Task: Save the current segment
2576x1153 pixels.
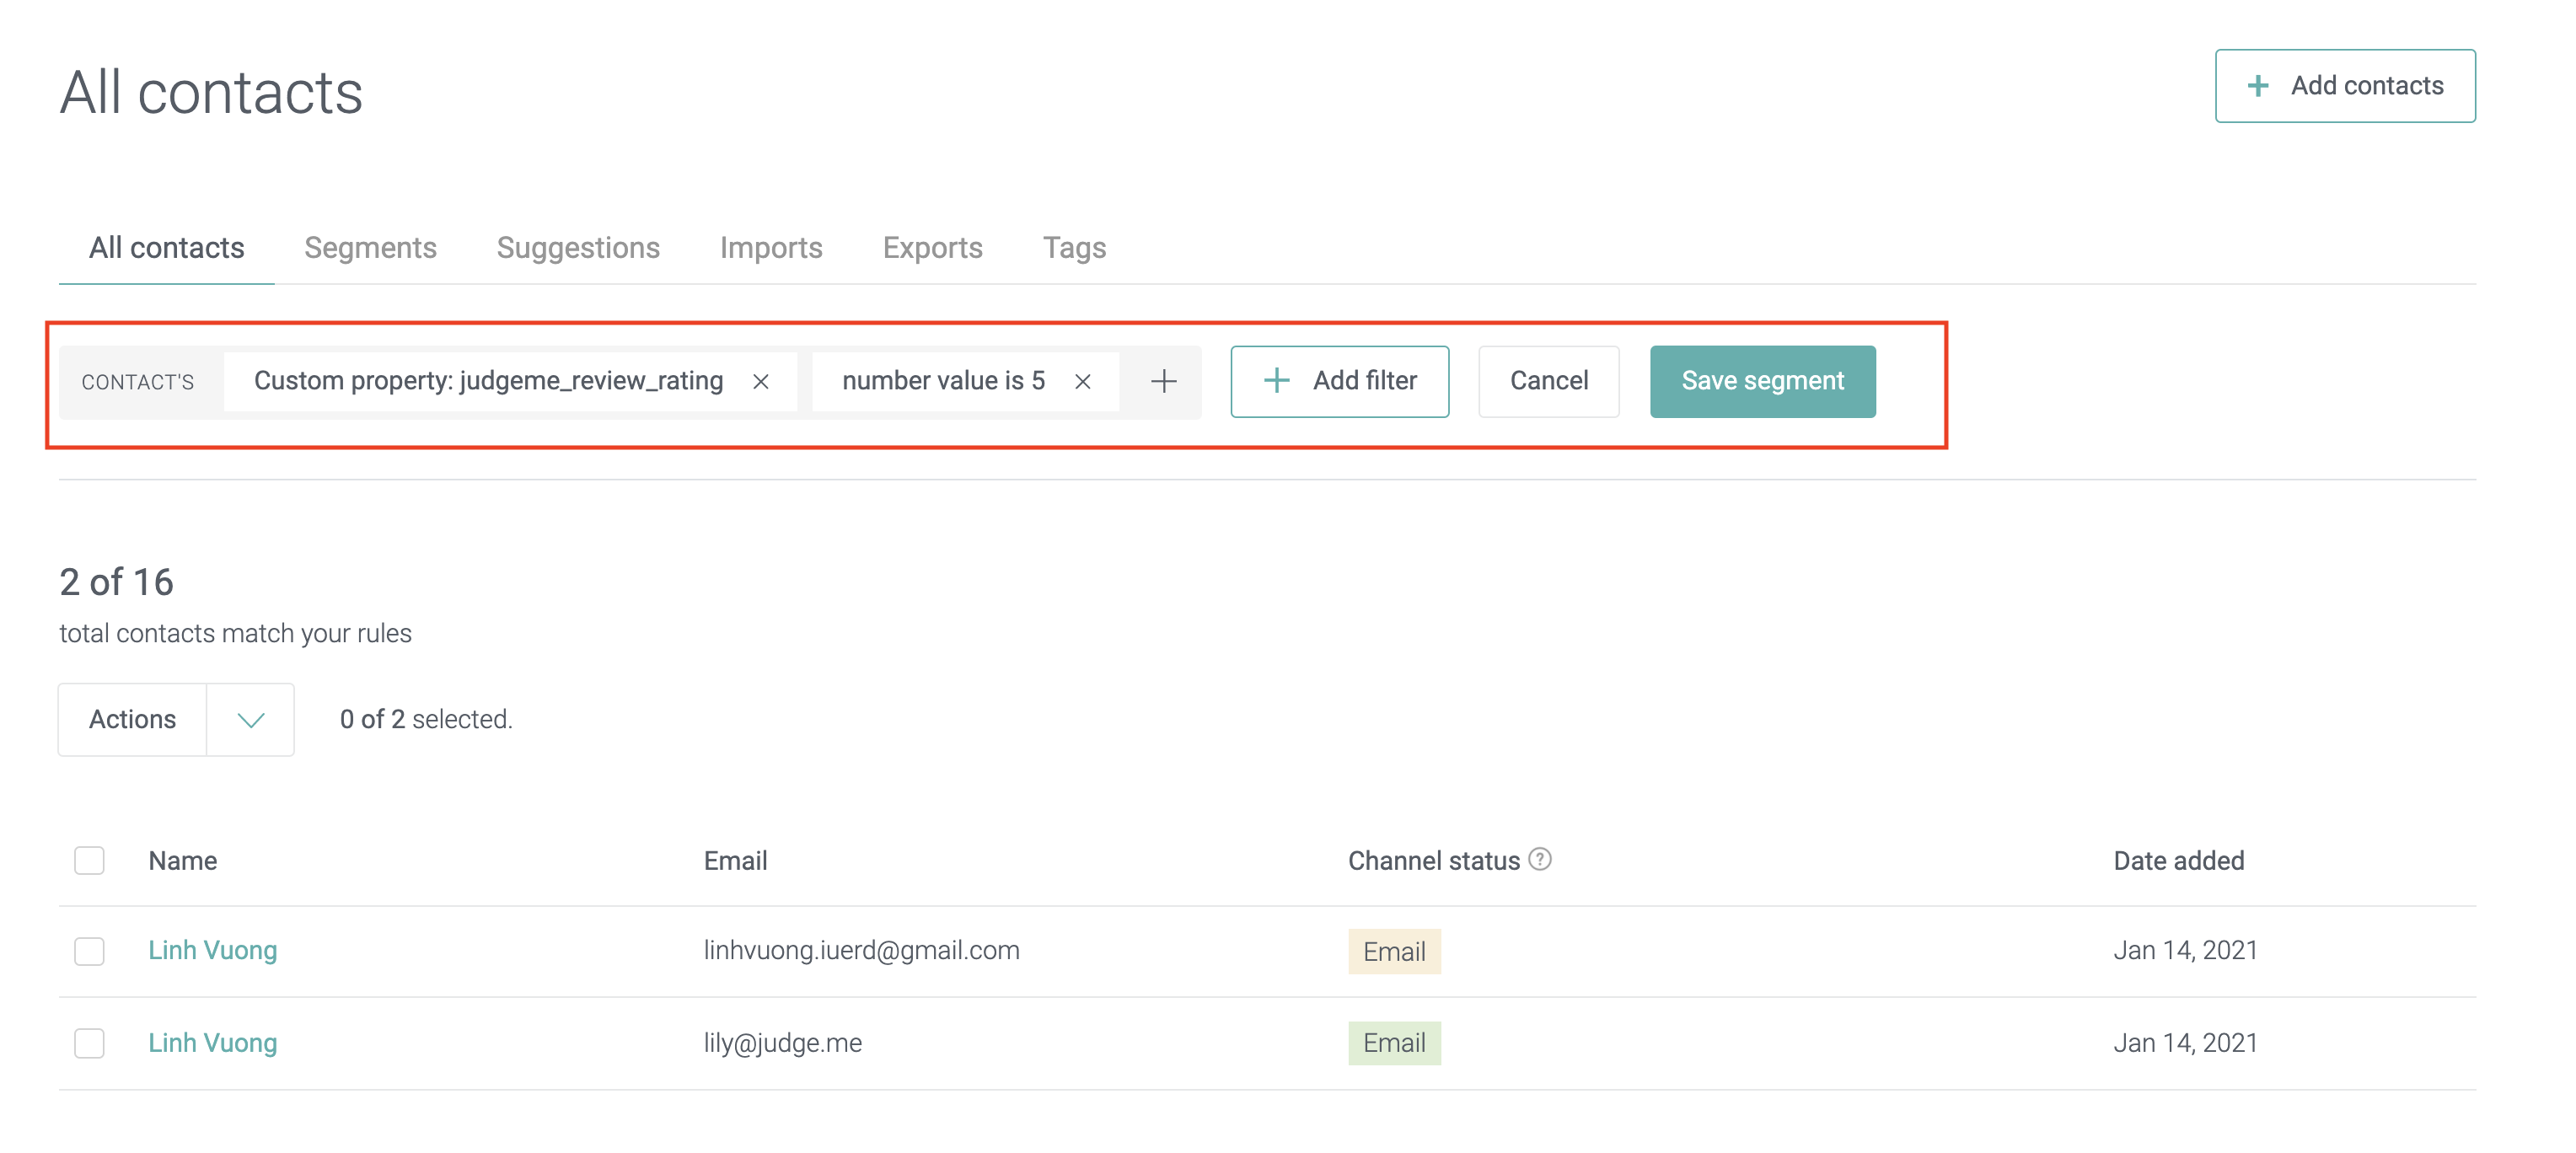Action: point(1762,381)
